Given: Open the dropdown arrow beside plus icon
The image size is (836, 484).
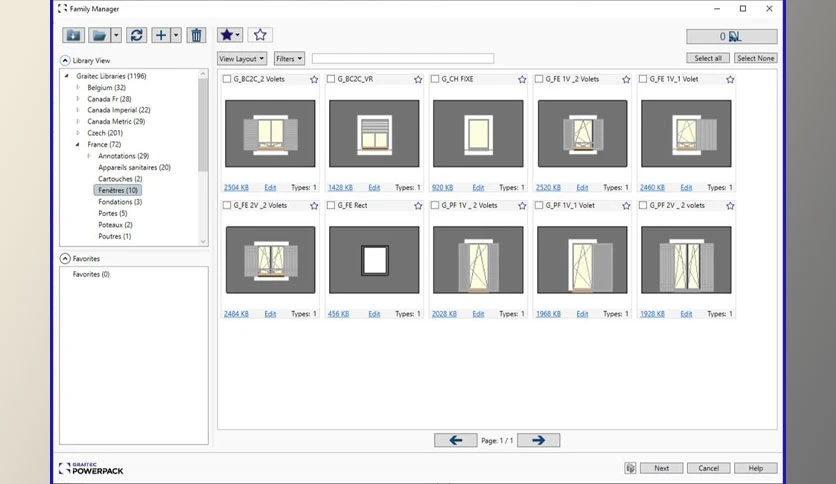Looking at the screenshot, I should [176, 35].
